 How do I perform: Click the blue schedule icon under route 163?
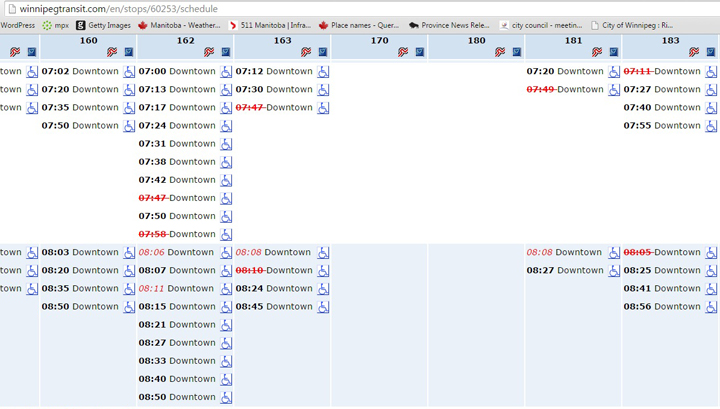pos(323,52)
